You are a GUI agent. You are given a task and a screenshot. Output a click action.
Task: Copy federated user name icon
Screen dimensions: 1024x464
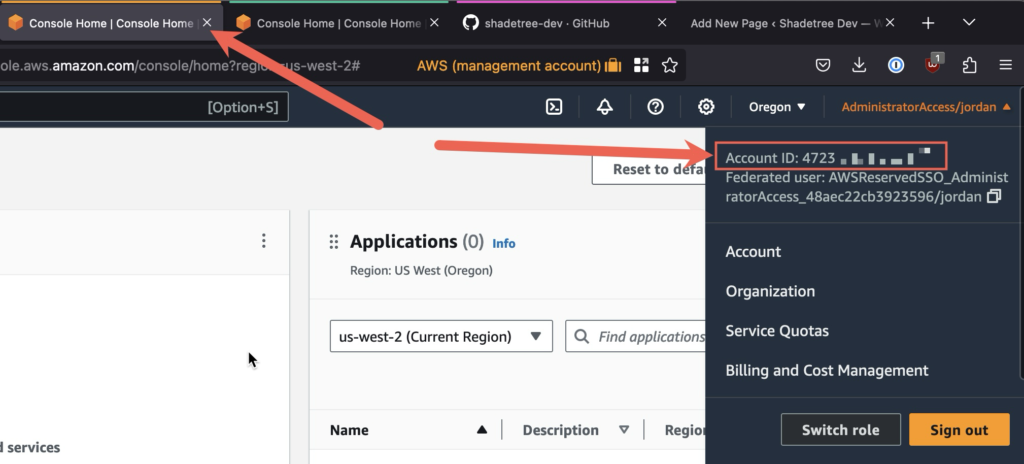(993, 197)
